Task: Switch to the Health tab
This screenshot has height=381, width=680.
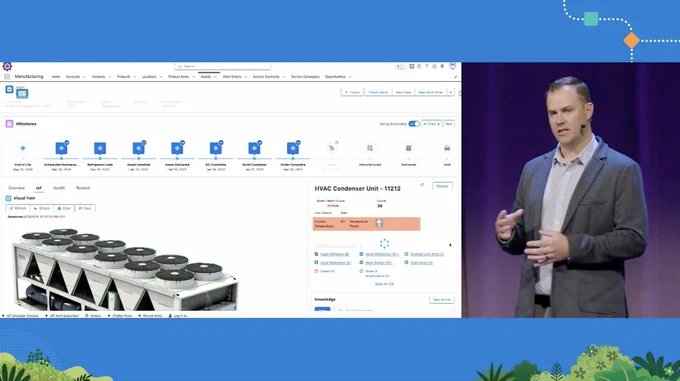Action: [59, 188]
